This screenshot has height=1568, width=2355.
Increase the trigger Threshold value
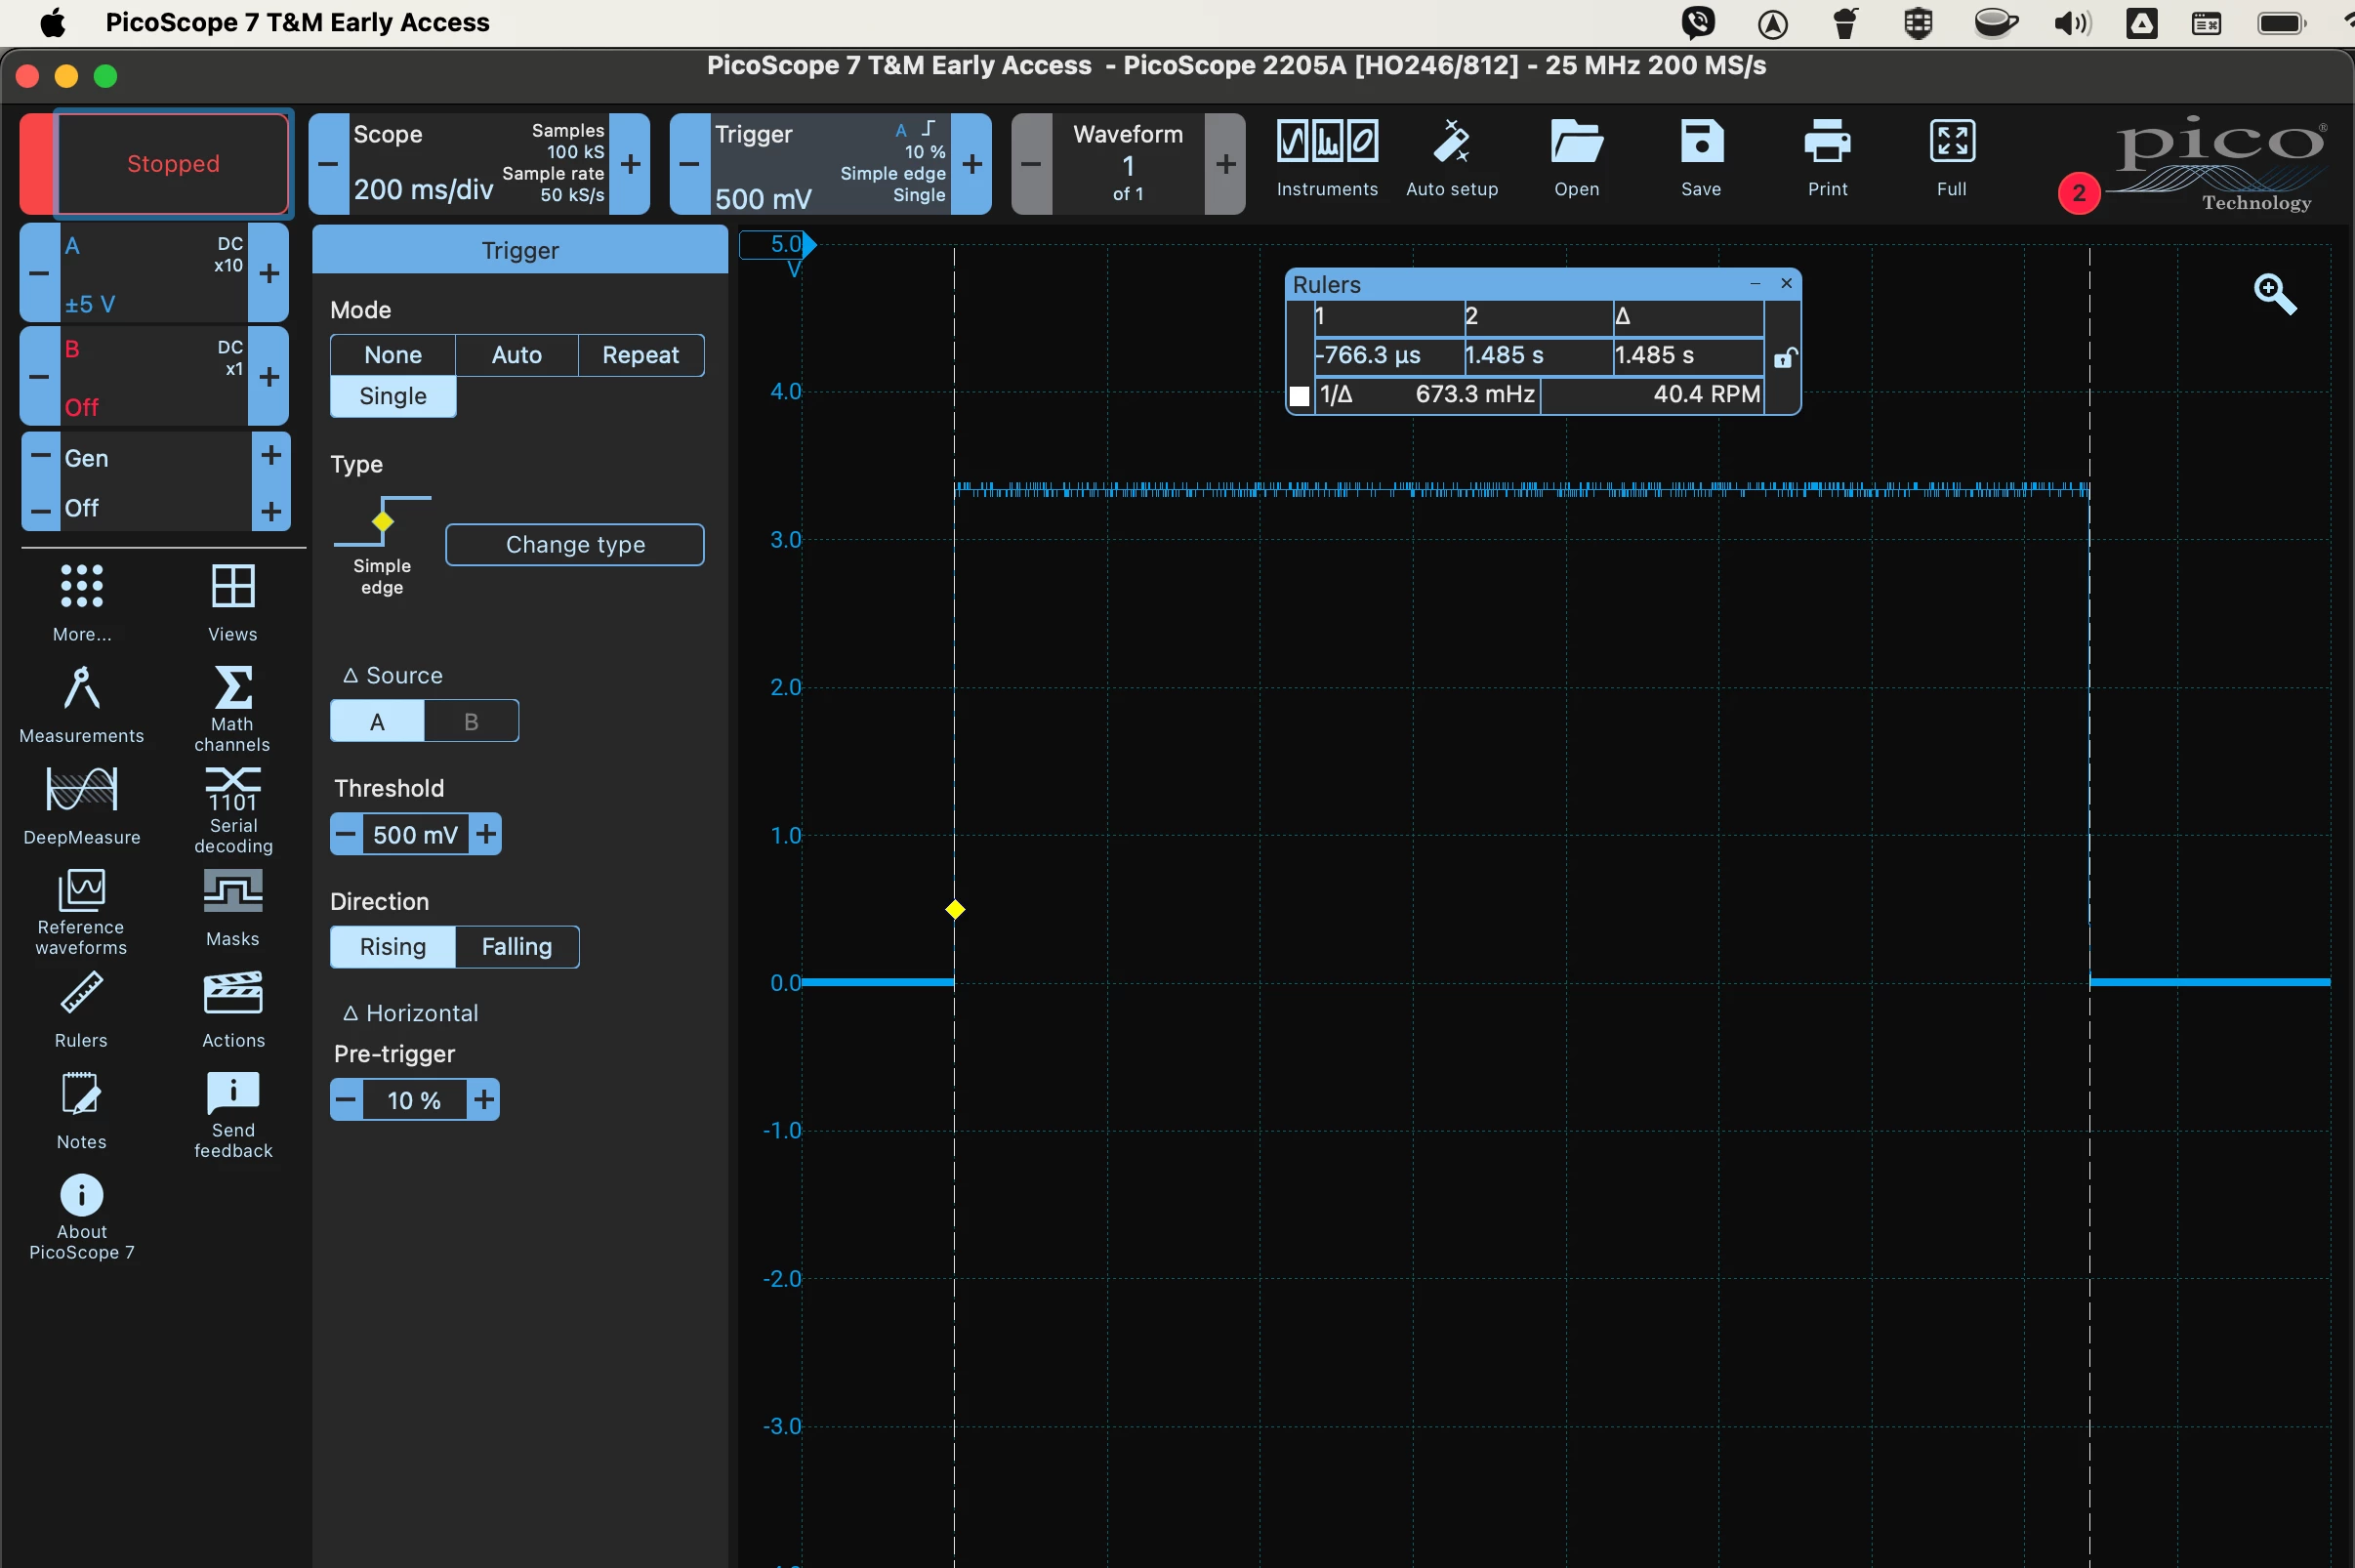[x=485, y=834]
